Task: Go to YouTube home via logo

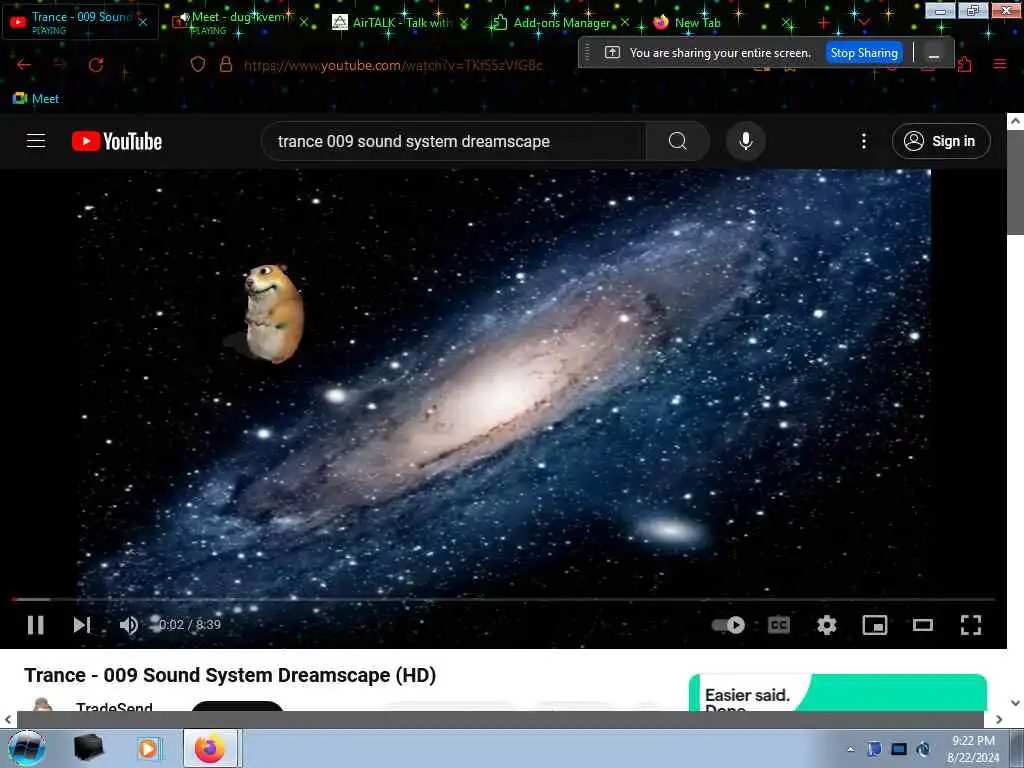Action: pos(117,141)
